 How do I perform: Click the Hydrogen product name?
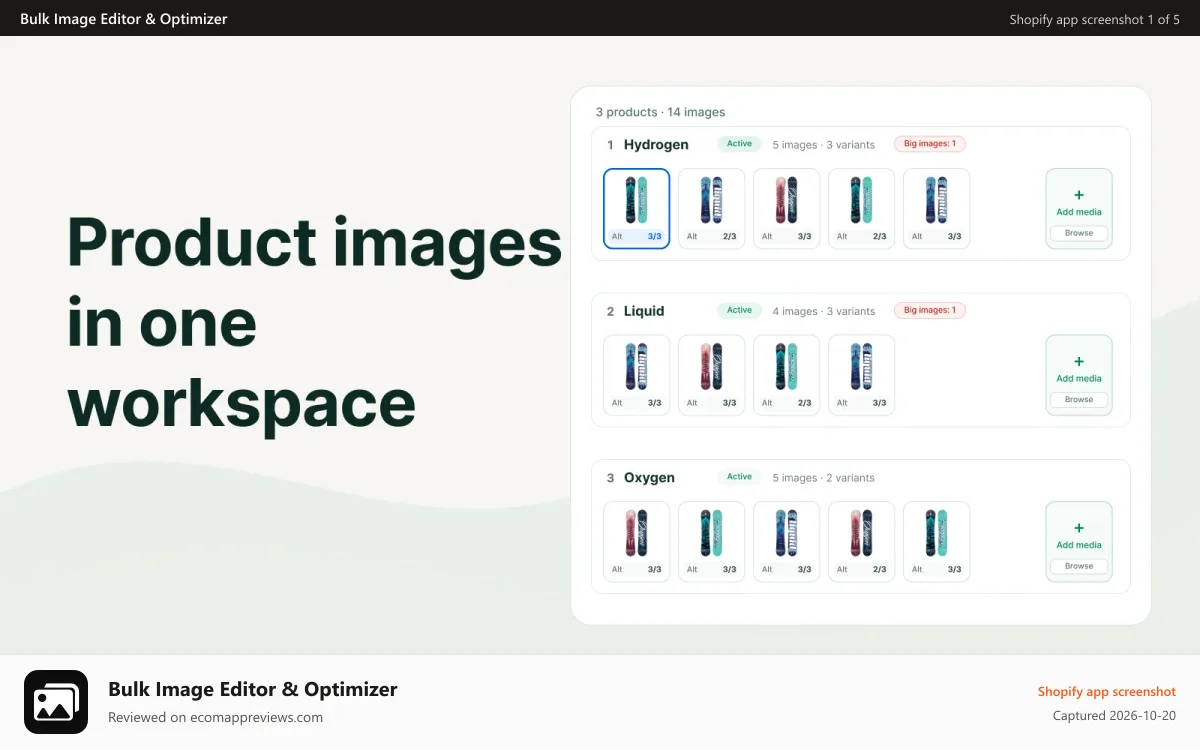(x=656, y=145)
